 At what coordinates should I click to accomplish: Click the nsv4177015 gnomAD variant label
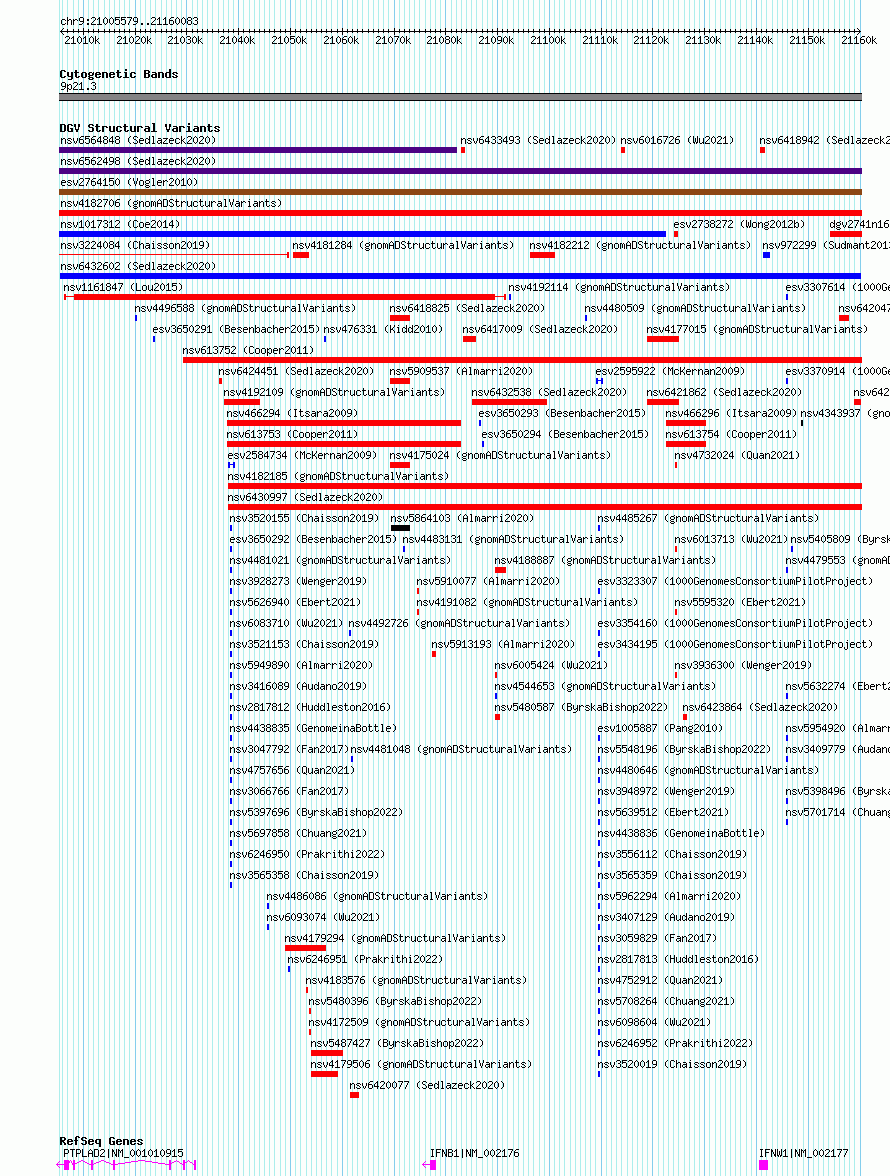(757, 329)
